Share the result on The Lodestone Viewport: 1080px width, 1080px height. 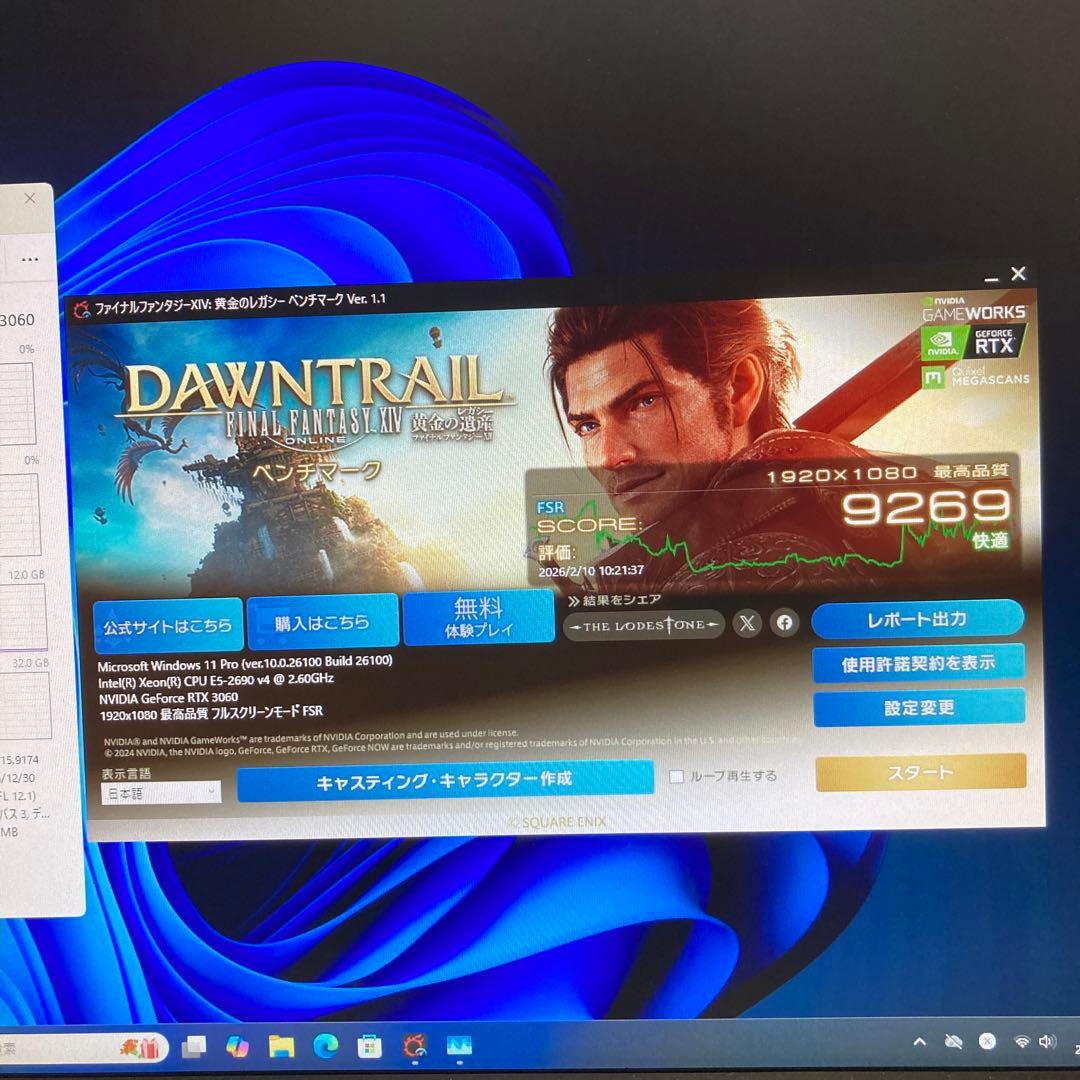tap(643, 624)
